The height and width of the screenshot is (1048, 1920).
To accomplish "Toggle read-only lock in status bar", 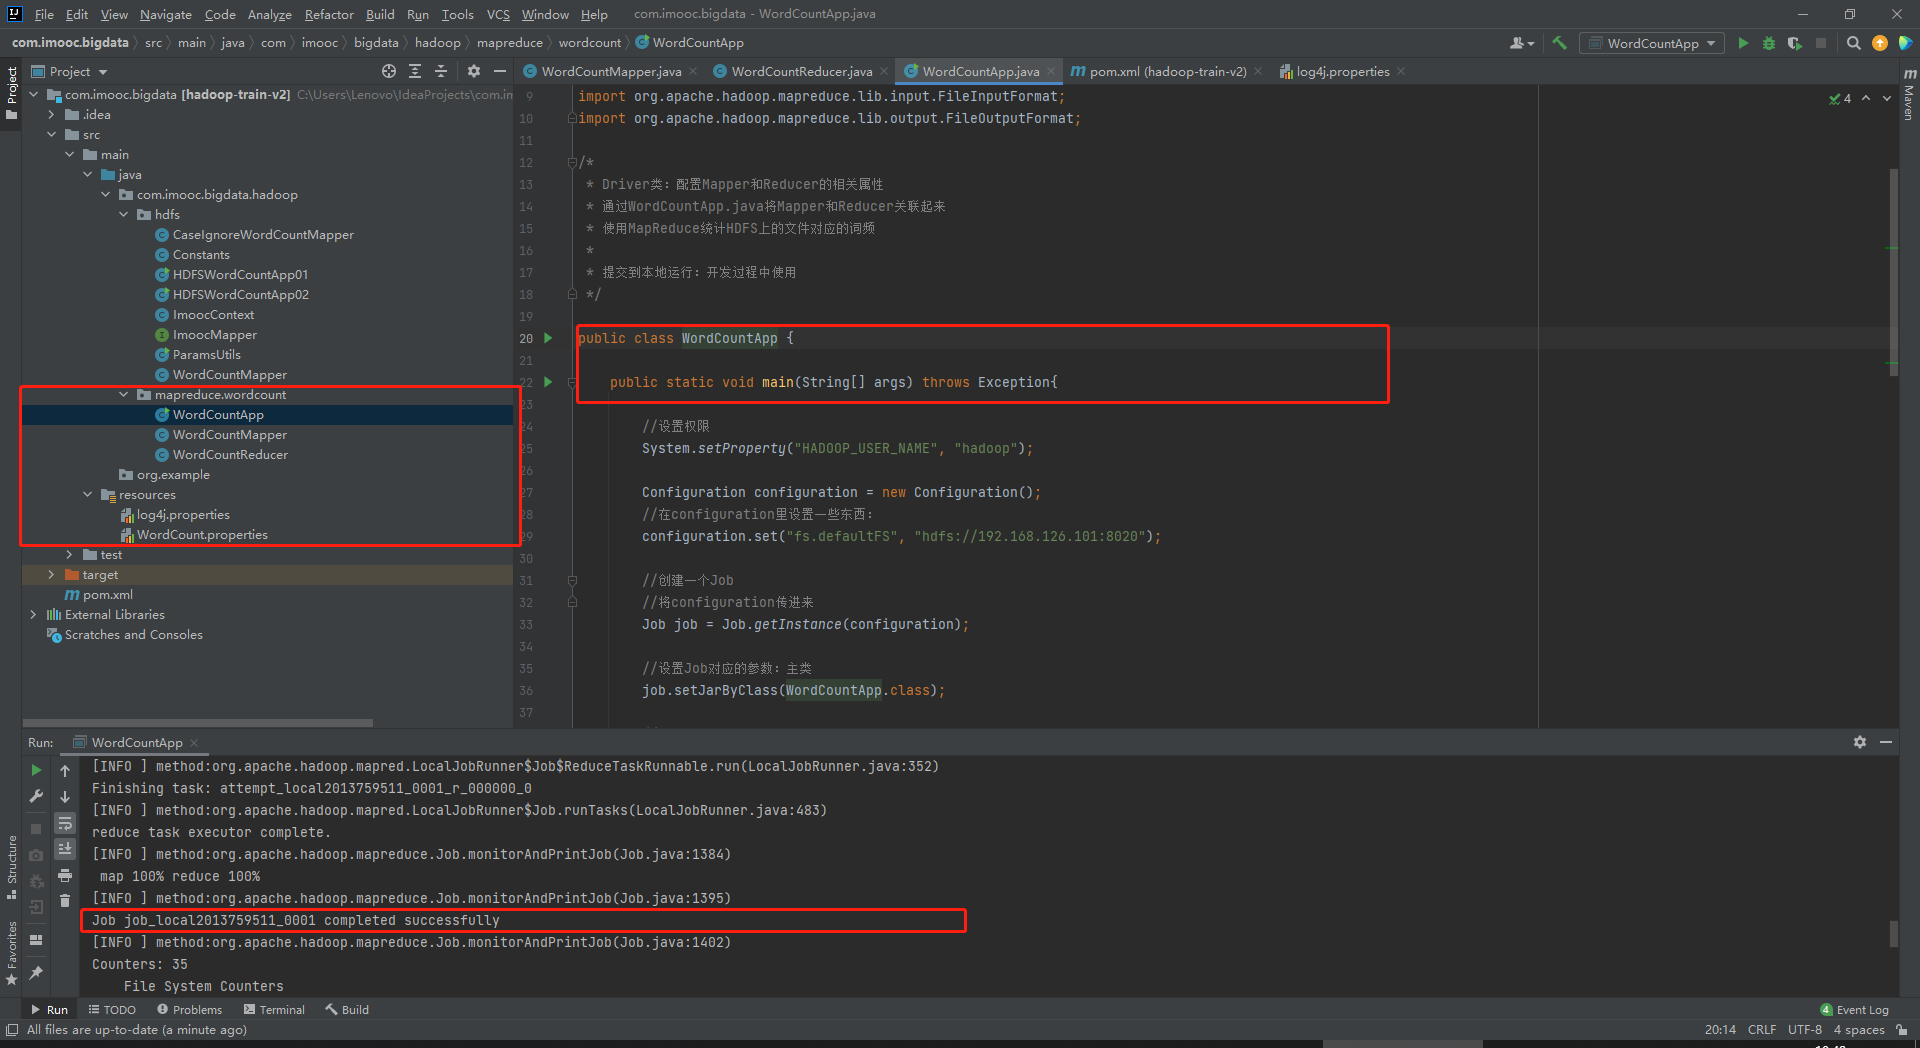I will (x=1902, y=1030).
